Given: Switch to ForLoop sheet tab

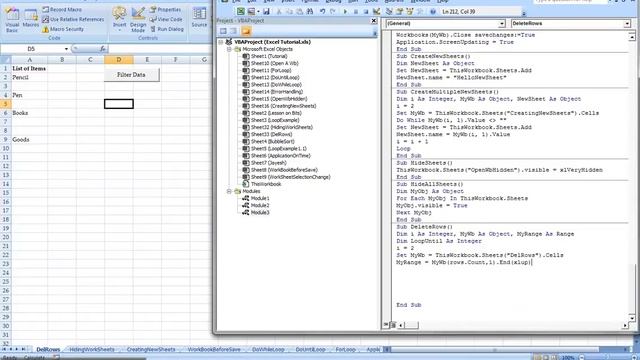Looking at the screenshot, I should [x=345, y=349].
